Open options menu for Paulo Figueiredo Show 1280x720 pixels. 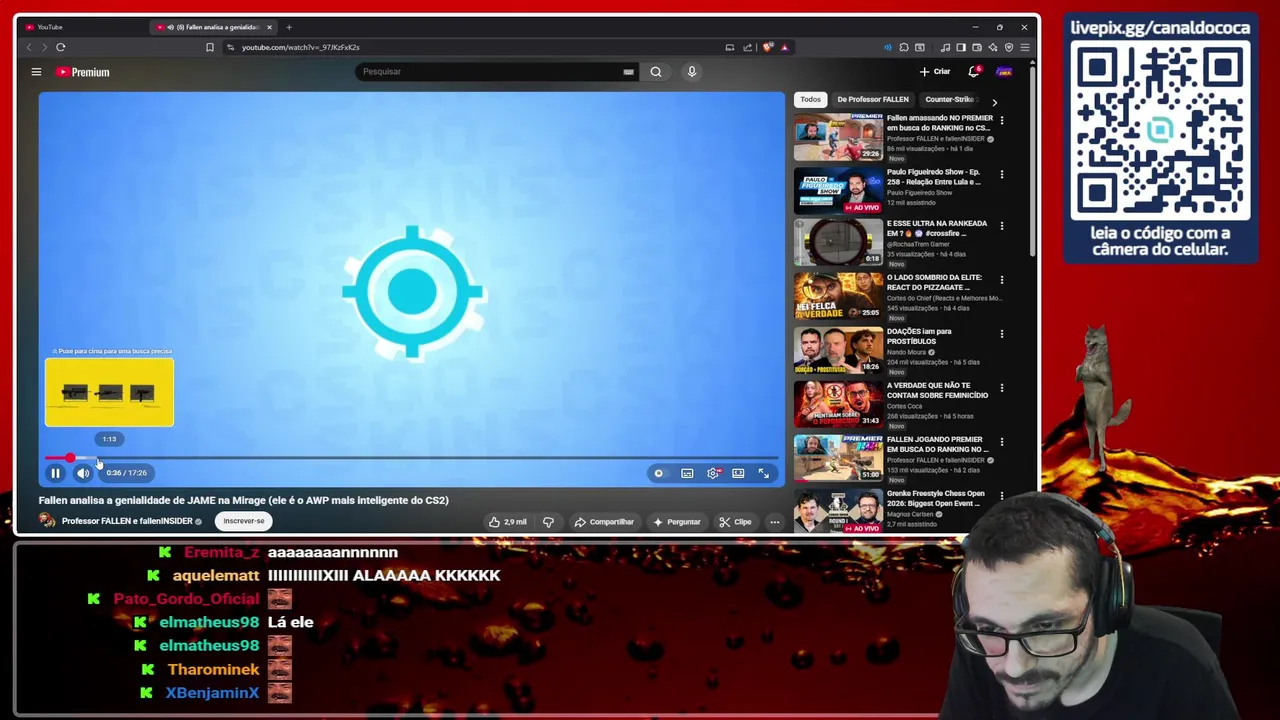coord(1002,174)
